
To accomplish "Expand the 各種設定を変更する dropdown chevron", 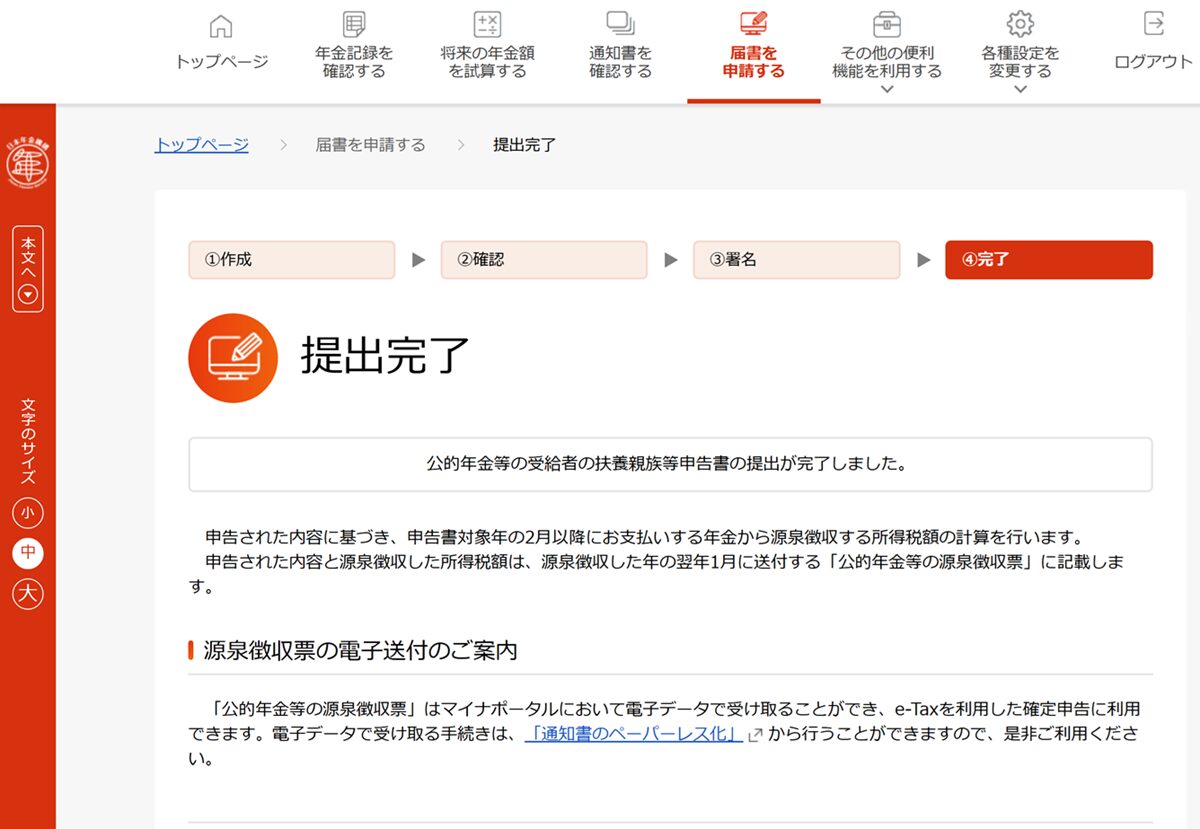I will click(x=1020, y=89).
